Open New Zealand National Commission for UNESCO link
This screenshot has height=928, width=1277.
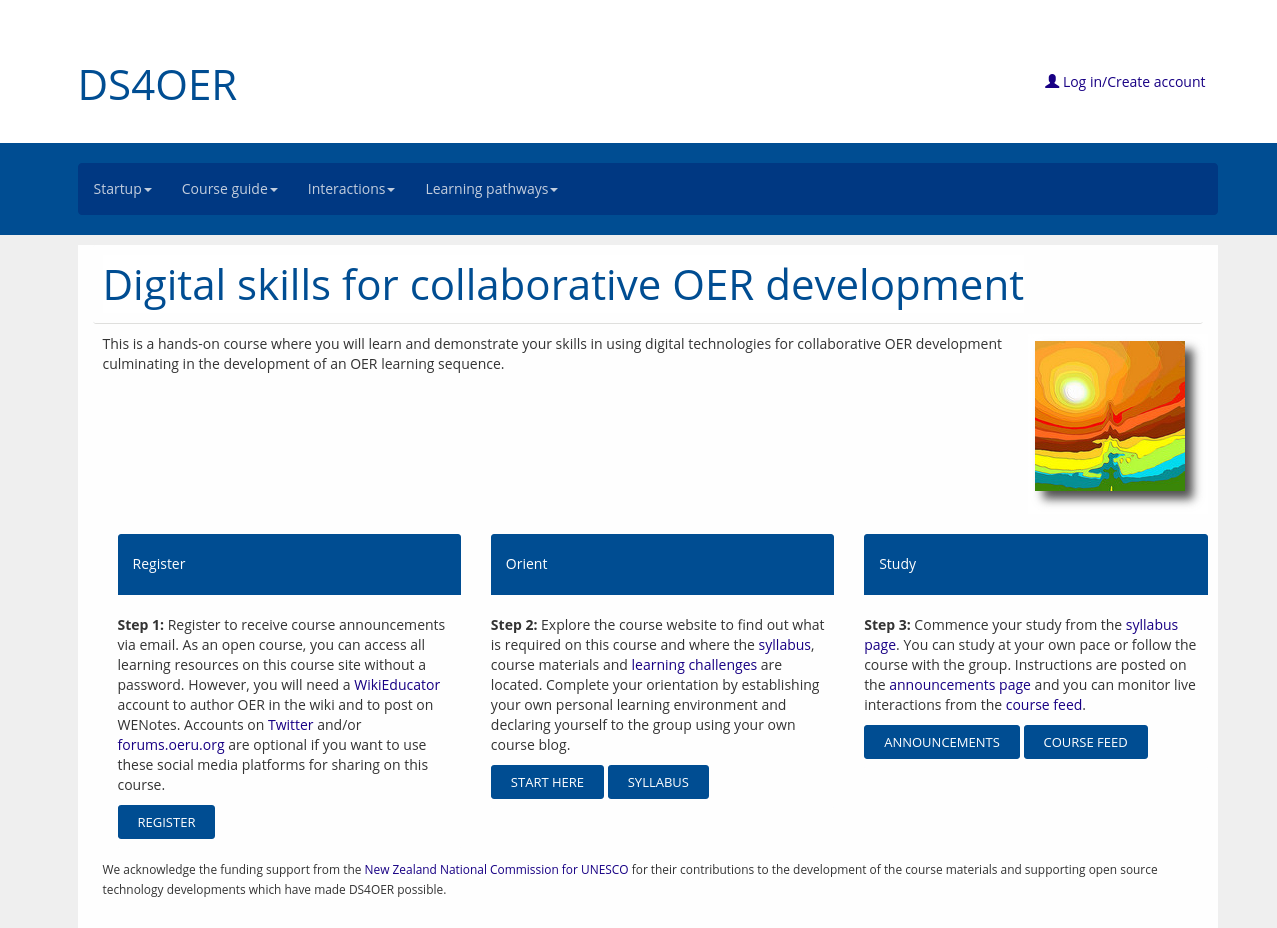point(496,870)
